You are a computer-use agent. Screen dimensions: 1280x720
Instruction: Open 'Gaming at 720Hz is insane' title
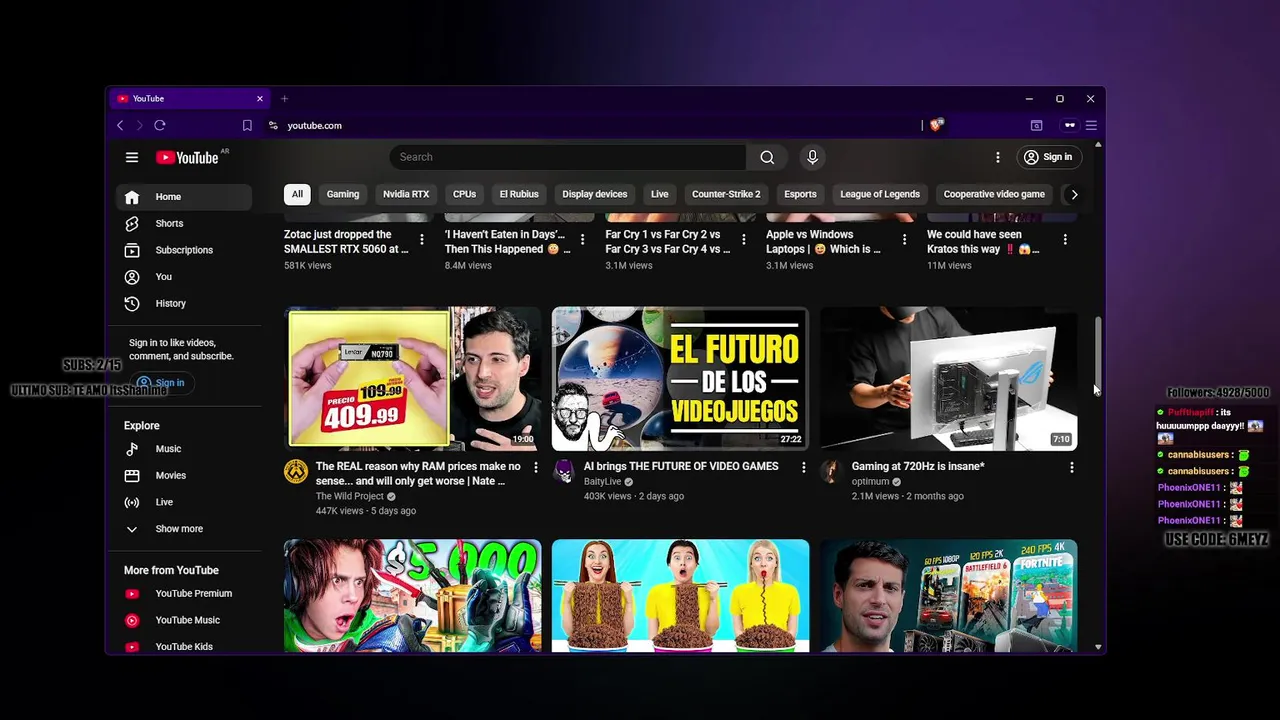point(918,467)
